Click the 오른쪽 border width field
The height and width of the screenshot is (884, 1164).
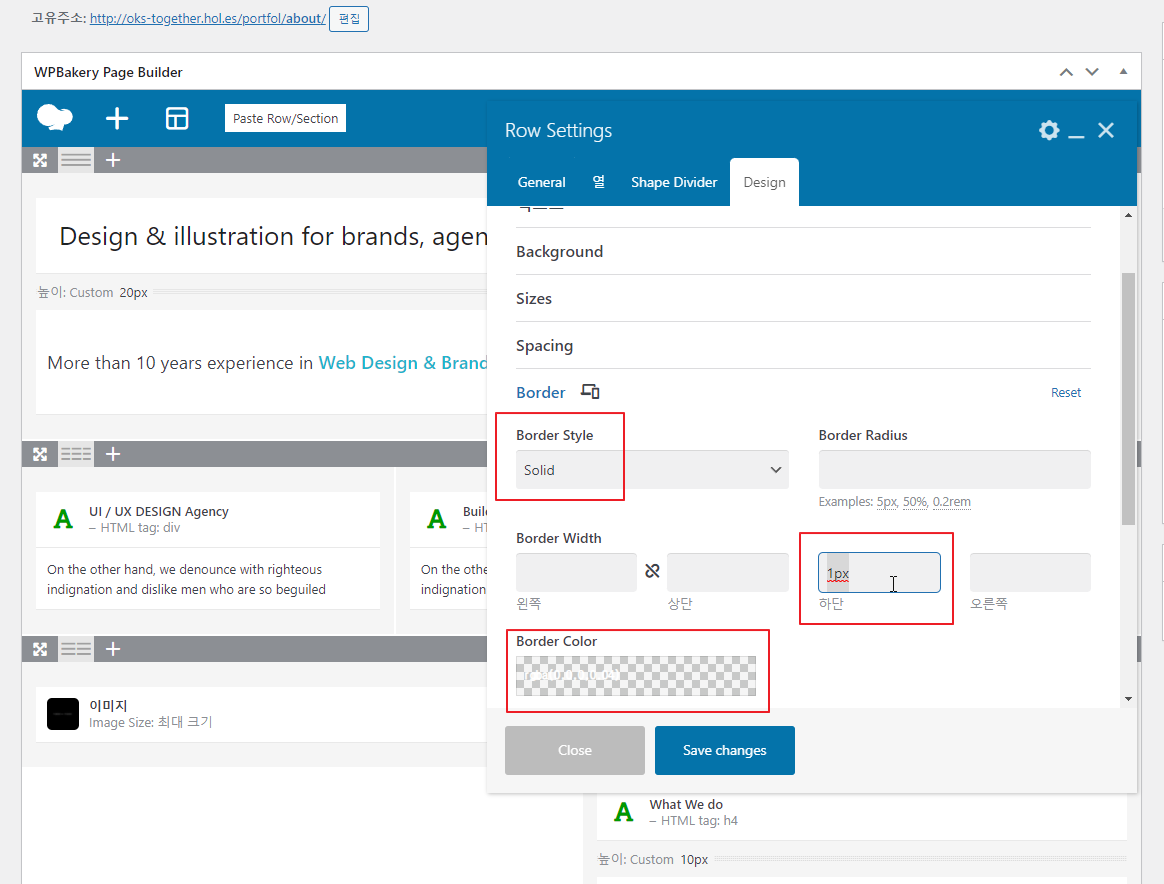click(1030, 572)
